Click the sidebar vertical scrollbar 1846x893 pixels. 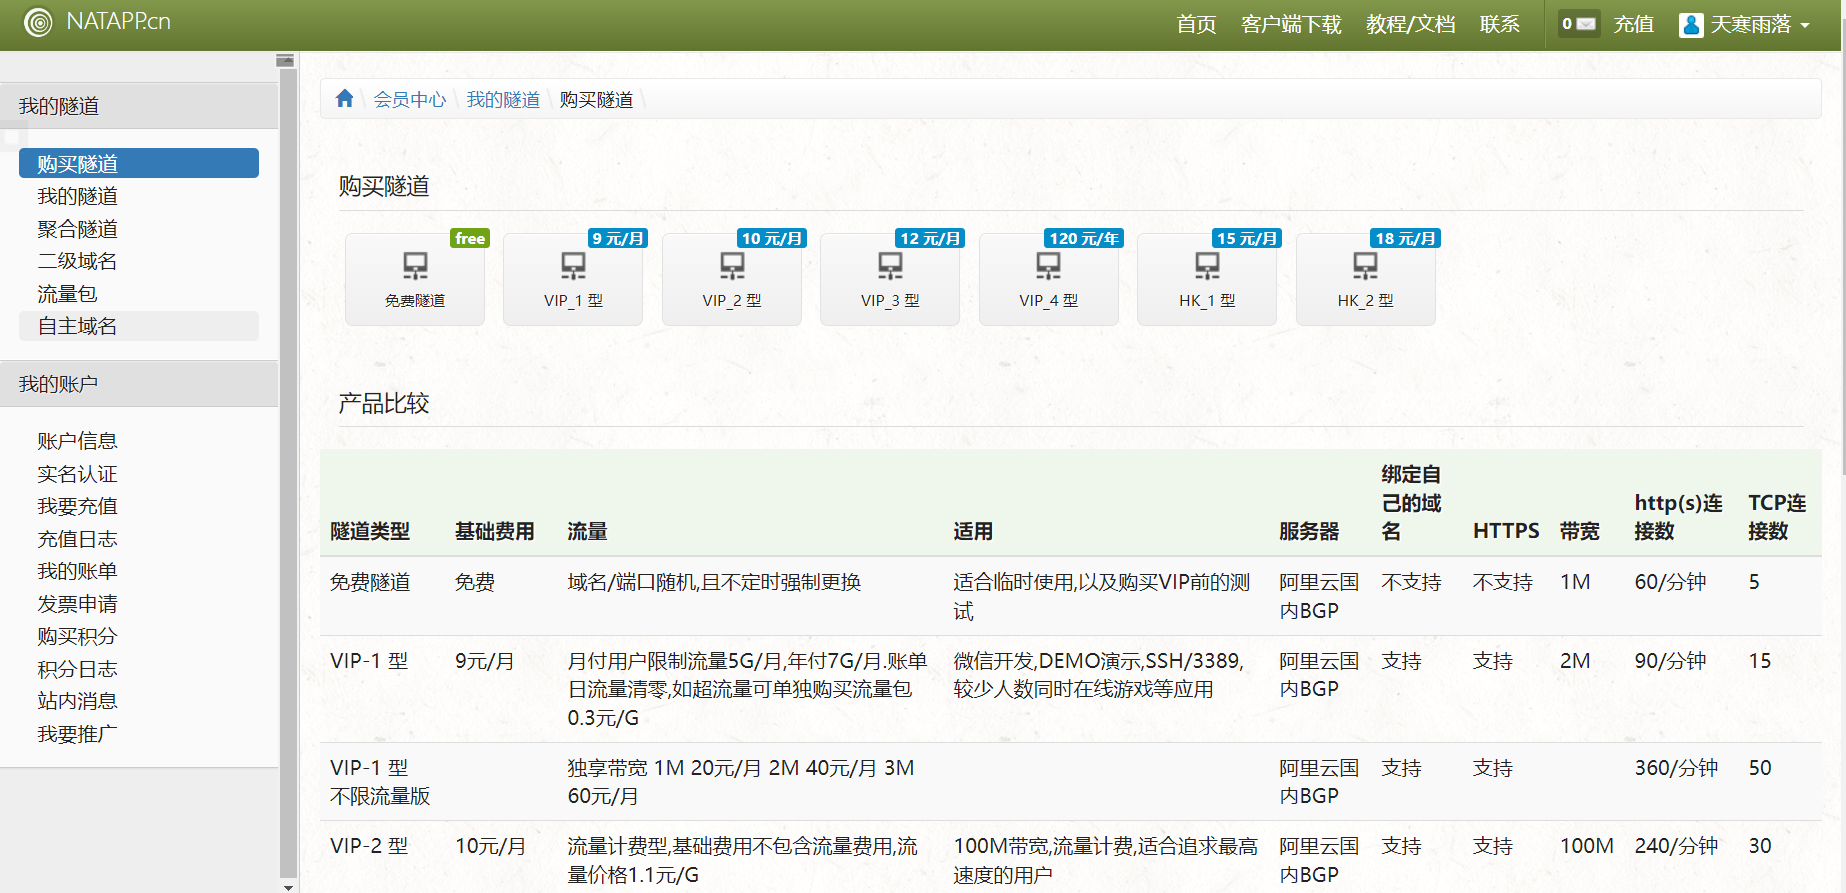288,470
